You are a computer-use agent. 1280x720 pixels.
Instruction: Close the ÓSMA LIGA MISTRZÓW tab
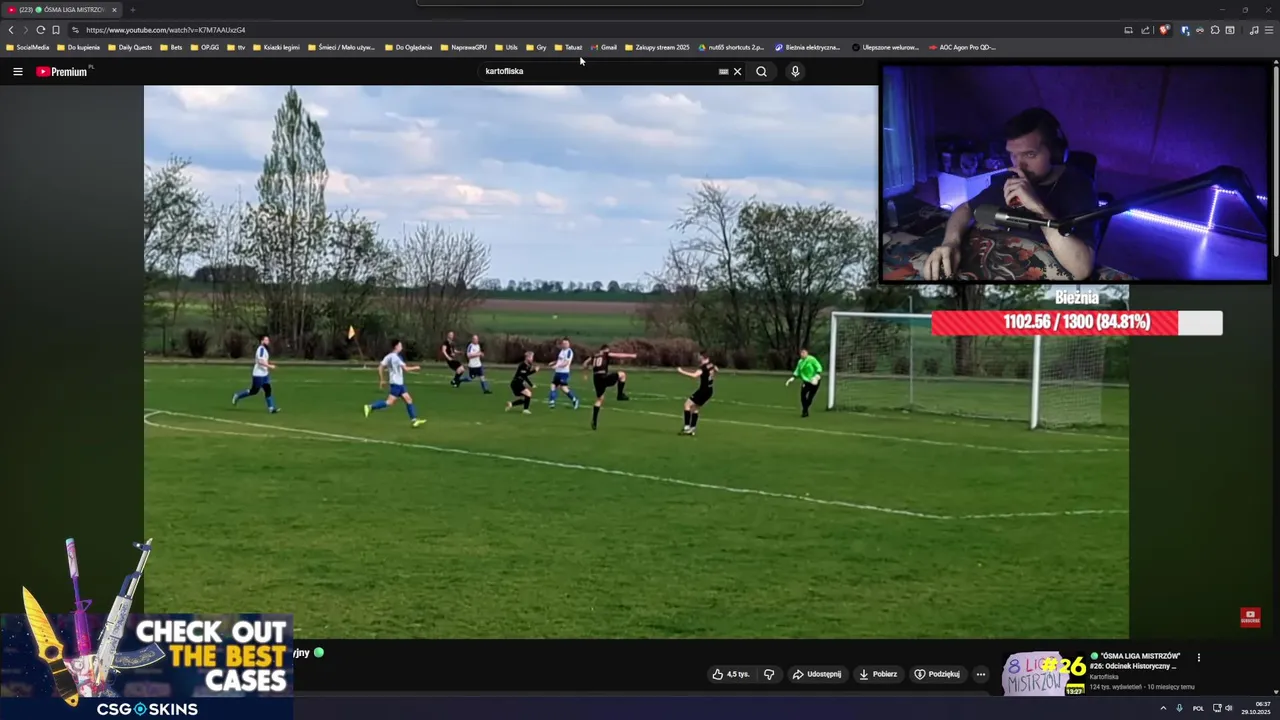point(114,10)
